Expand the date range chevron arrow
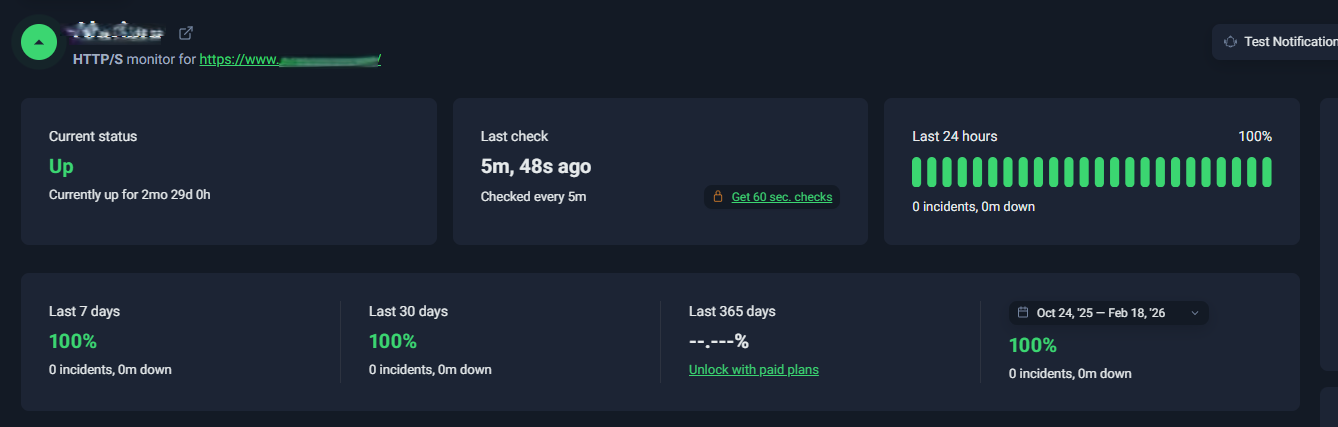This screenshot has height=427, width=1338. [1194, 313]
